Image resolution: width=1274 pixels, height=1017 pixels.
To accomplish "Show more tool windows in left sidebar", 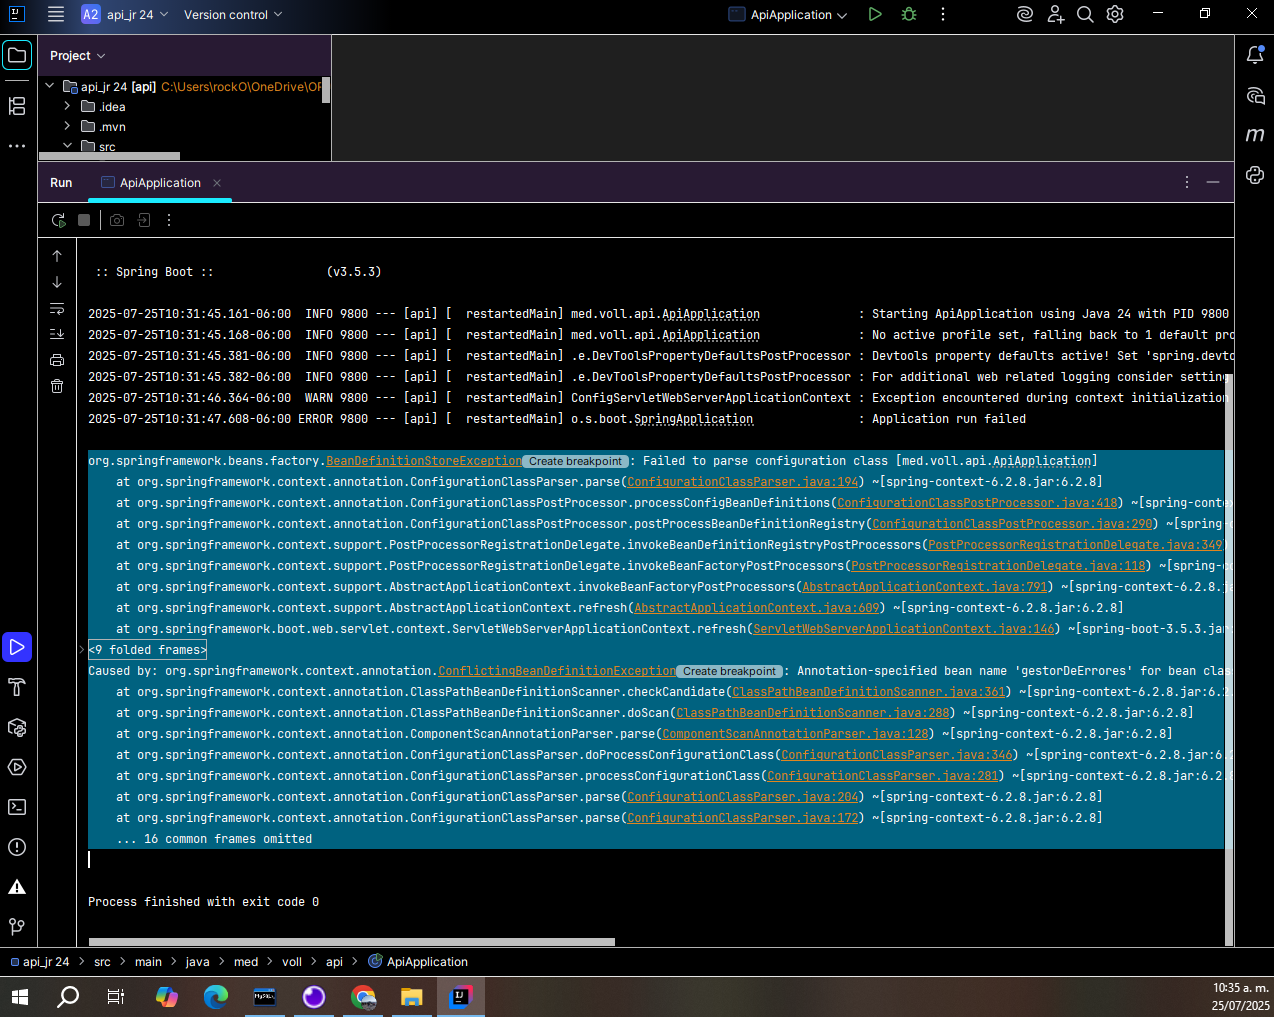I will pos(17,146).
